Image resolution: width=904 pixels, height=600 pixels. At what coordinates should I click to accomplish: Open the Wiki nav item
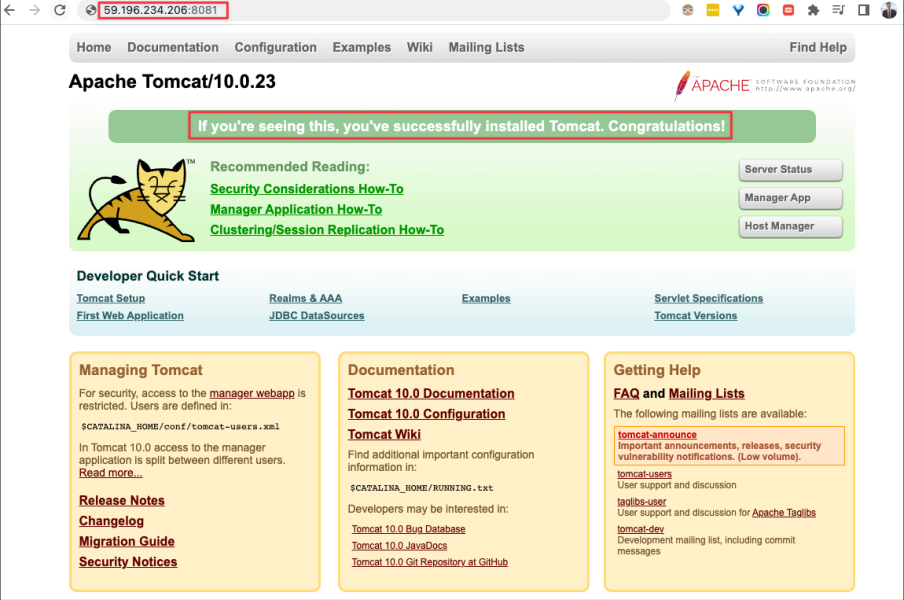point(420,47)
